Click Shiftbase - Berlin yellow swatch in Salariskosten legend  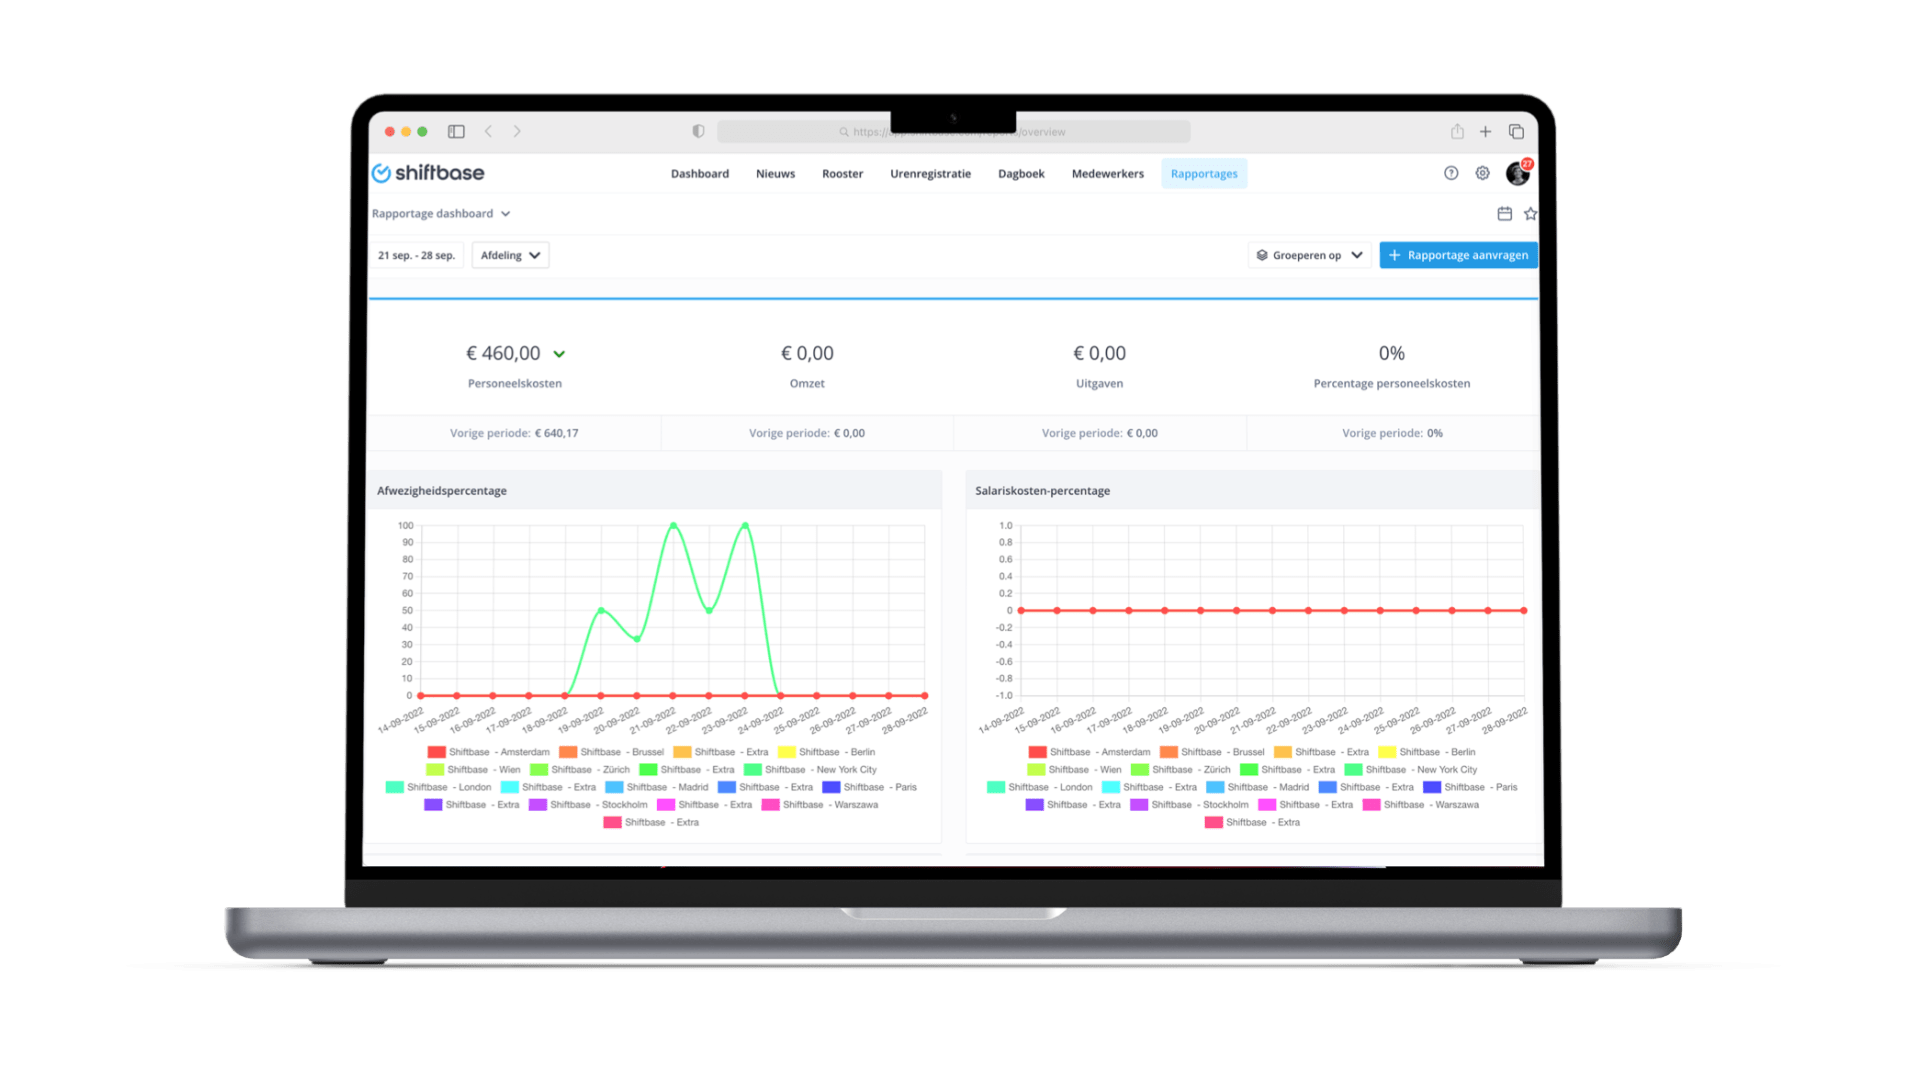(1387, 752)
